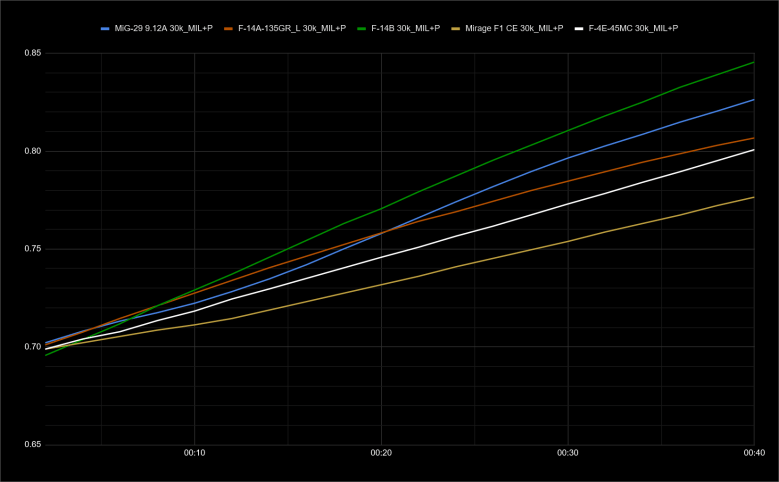Hide the Mirage F1 CE 30k_MIL+P series label

pyautogui.click(x=513, y=28)
